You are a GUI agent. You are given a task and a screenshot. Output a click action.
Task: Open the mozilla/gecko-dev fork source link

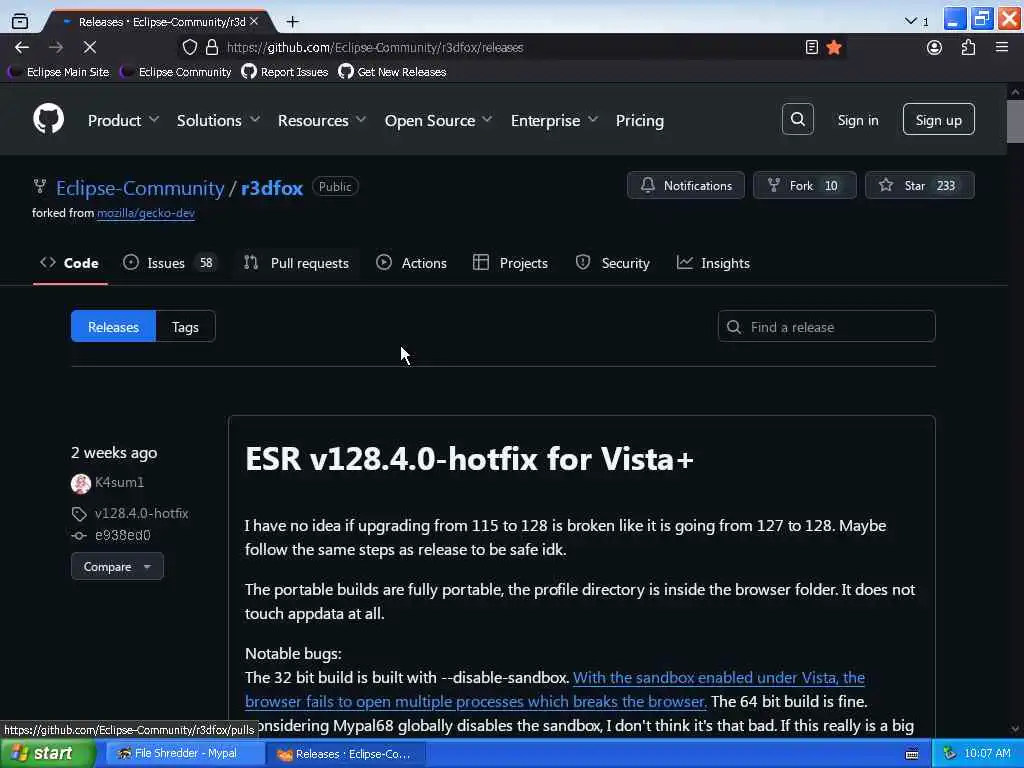(x=146, y=213)
